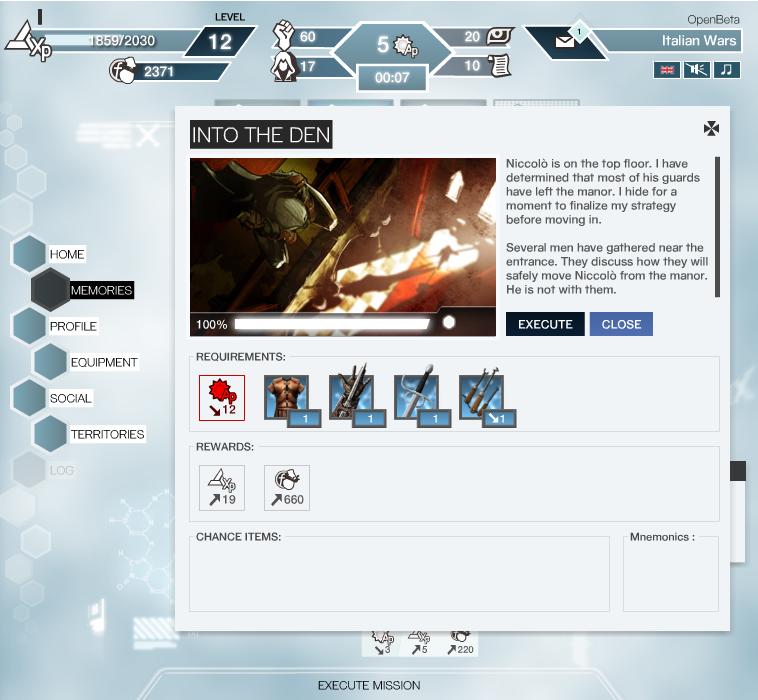This screenshot has width=758, height=700.
Task: Click the OpenBeta label
Action: [x=713, y=19]
